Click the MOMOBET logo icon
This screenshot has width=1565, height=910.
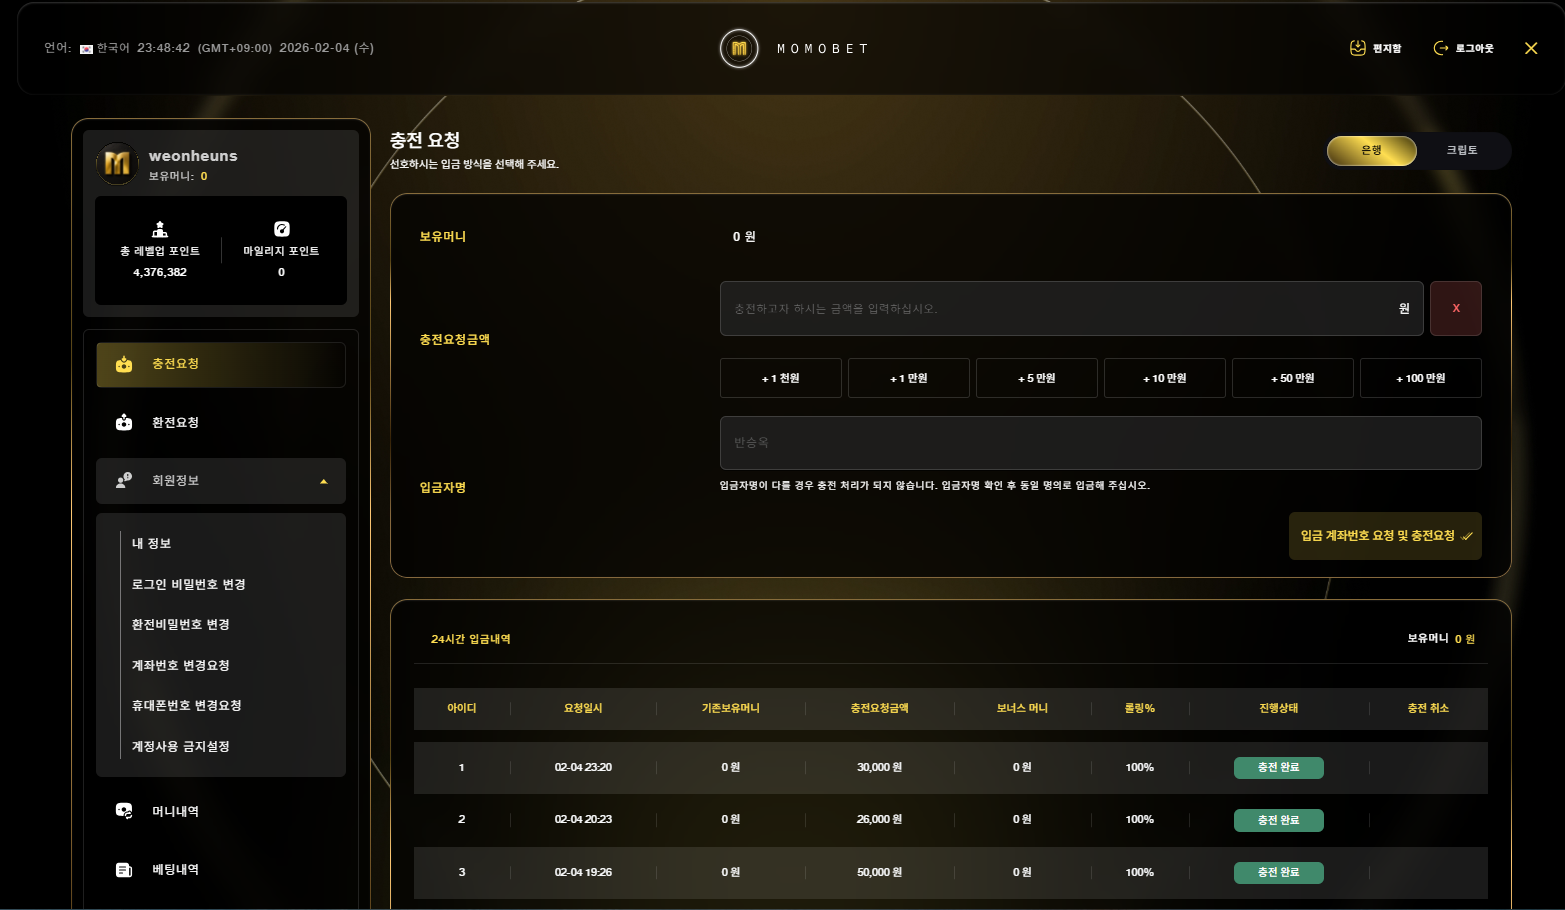pyautogui.click(x=739, y=48)
